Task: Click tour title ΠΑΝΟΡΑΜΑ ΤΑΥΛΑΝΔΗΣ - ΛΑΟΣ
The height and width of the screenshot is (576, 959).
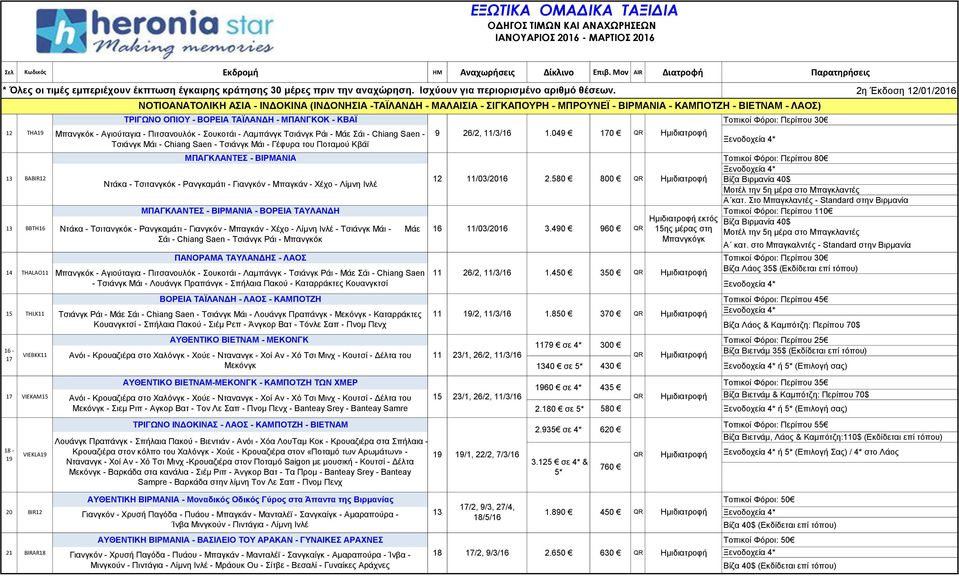Action: [240, 257]
